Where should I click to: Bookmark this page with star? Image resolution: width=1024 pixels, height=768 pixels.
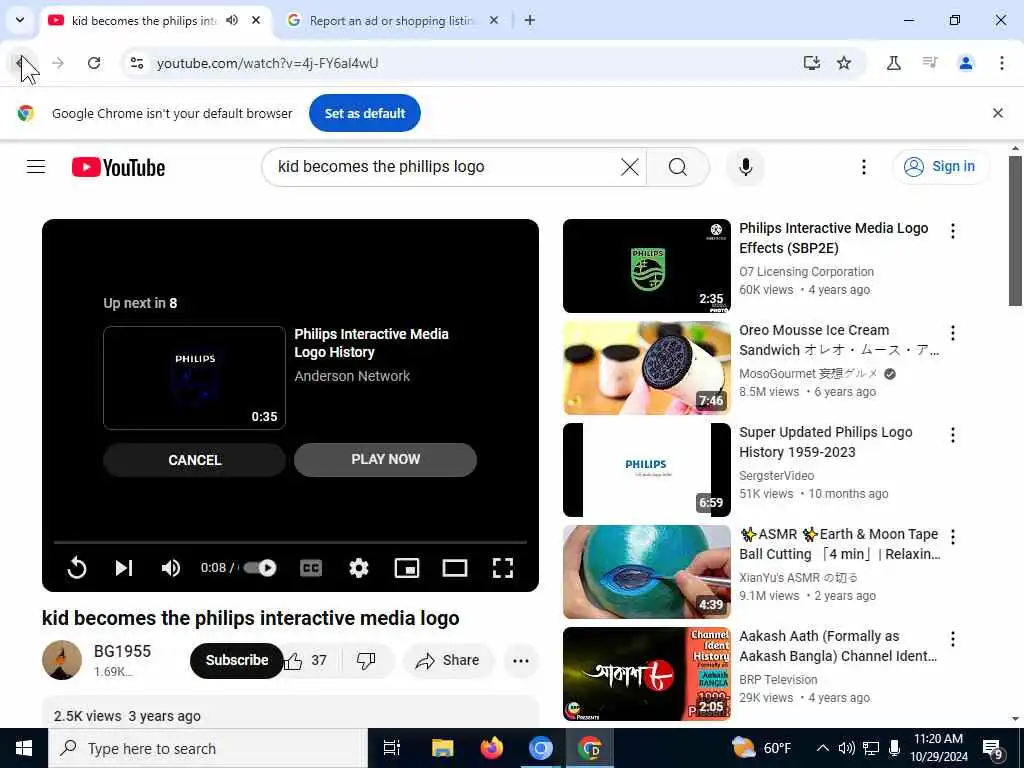pos(844,63)
